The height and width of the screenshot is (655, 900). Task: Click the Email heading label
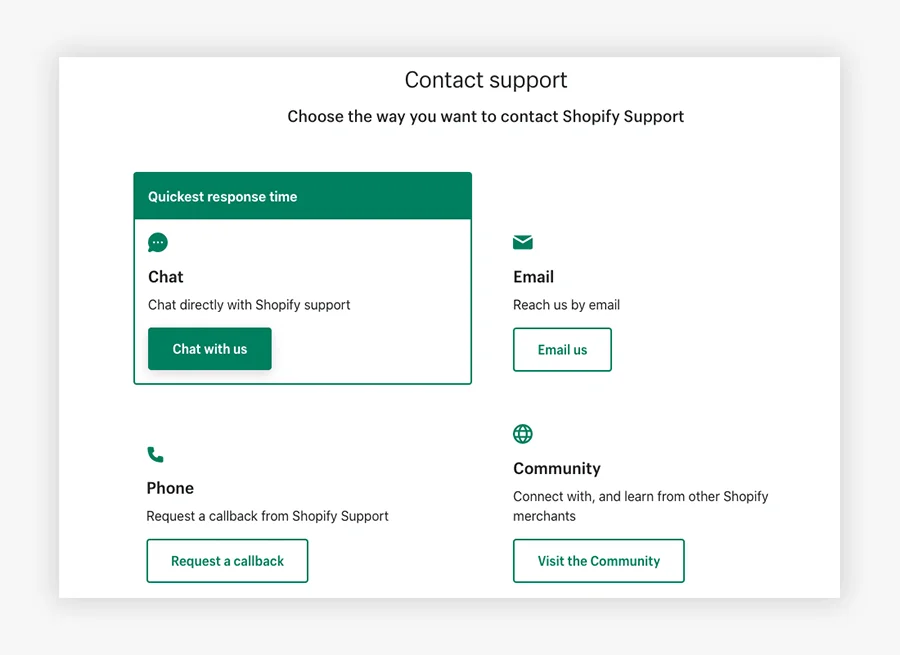click(533, 277)
